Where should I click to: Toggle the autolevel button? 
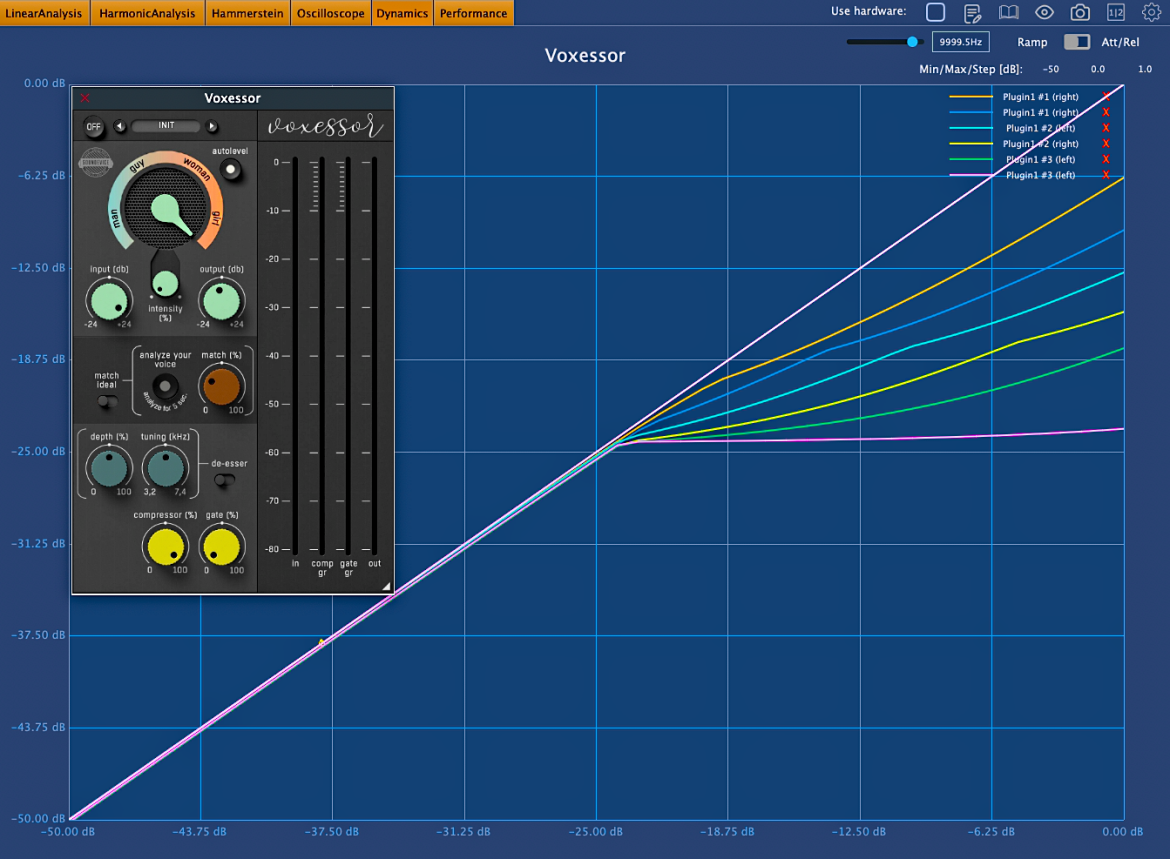(x=231, y=169)
